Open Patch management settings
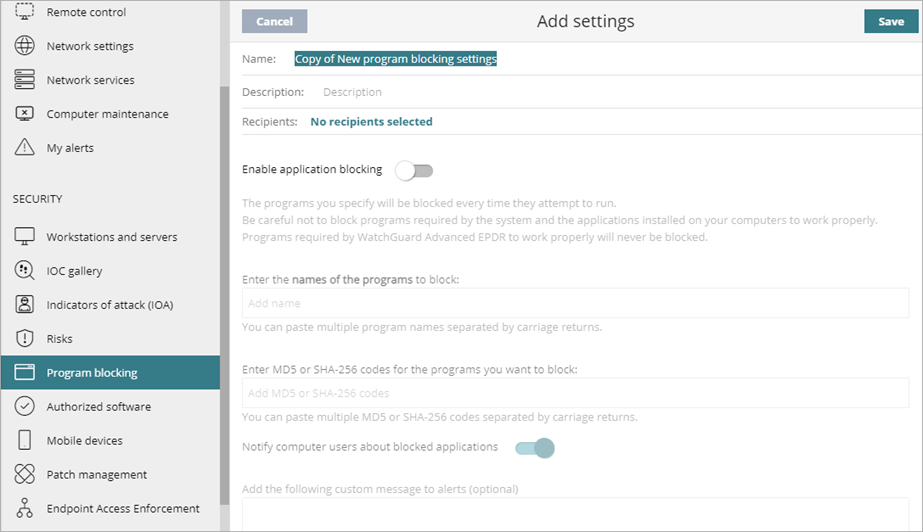Image resolution: width=923 pixels, height=532 pixels. coord(97,475)
